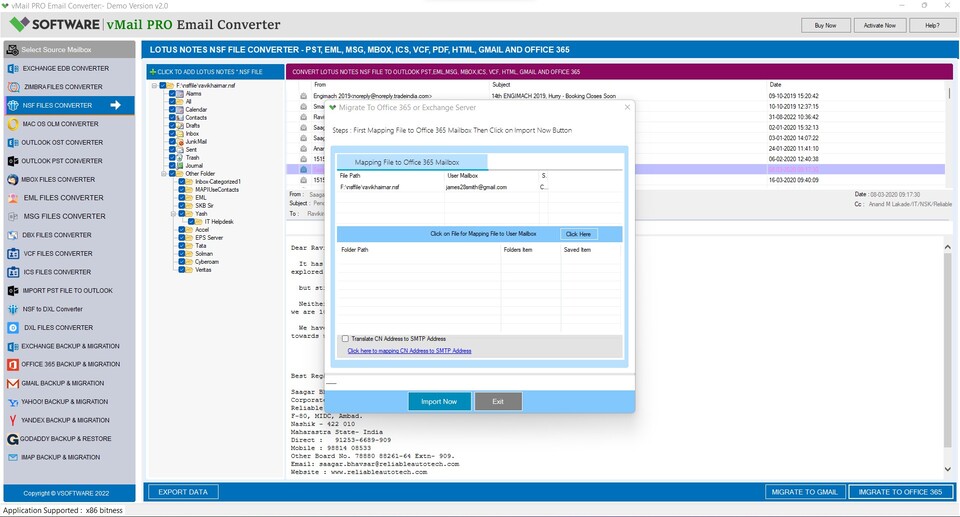Open the NSF to DXL Converter icon
The width and height of the screenshot is (960, 517).
pyautogui.click(x=13, y=309)
